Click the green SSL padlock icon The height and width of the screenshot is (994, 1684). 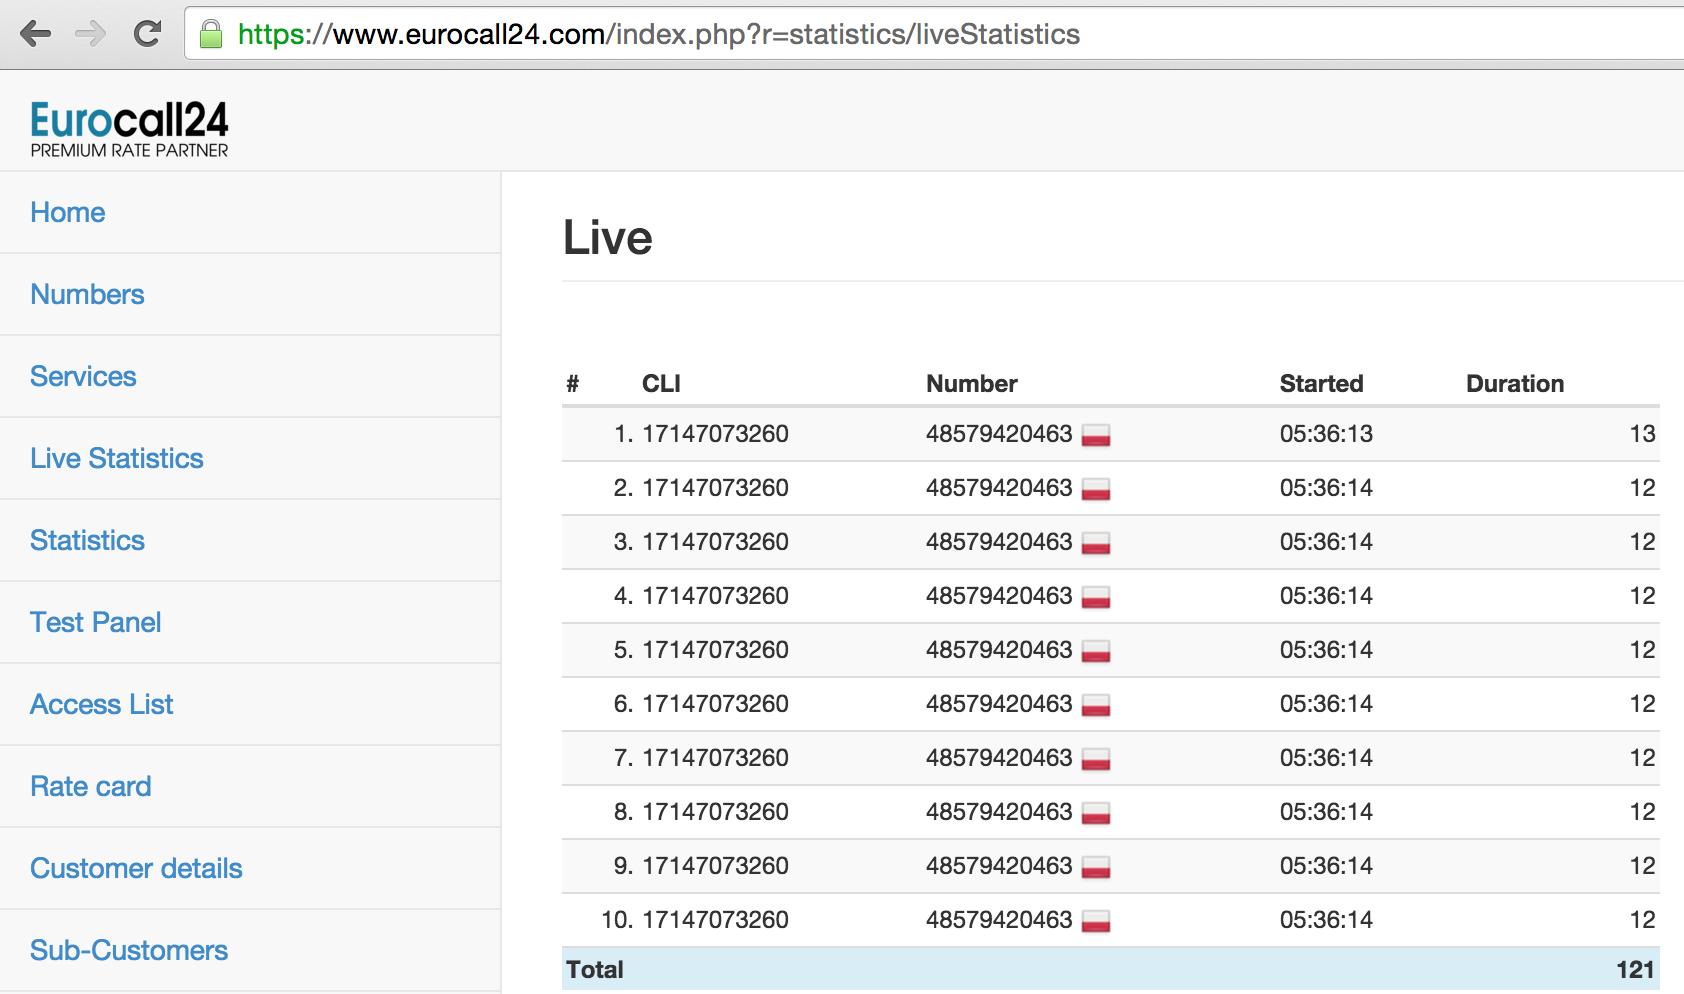click(x=211, y=35)
